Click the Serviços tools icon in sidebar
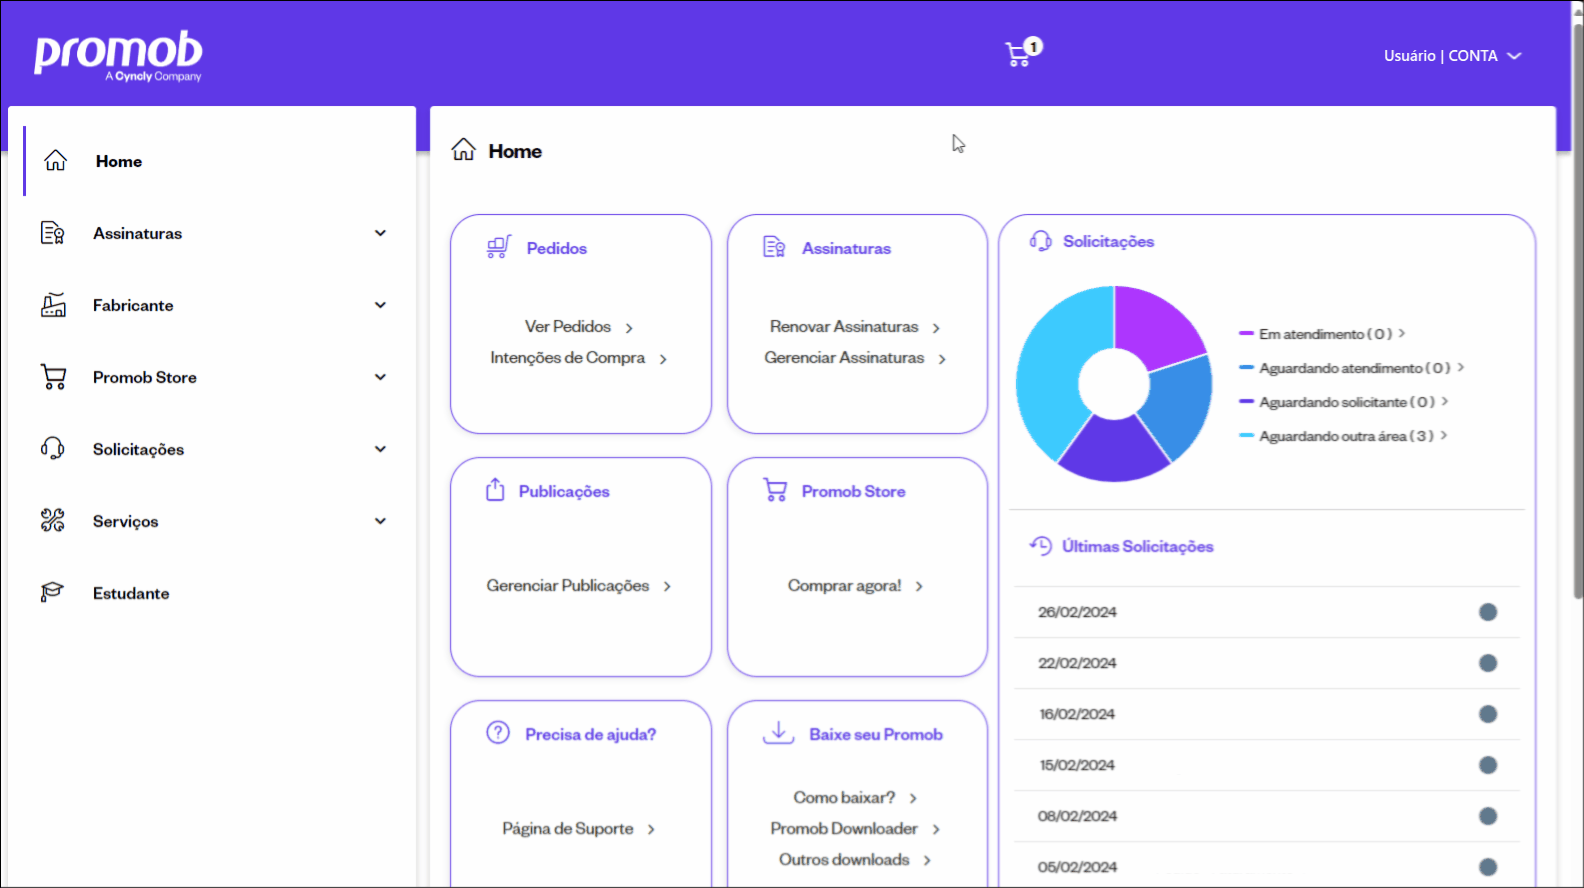 [x=53, y=520]
